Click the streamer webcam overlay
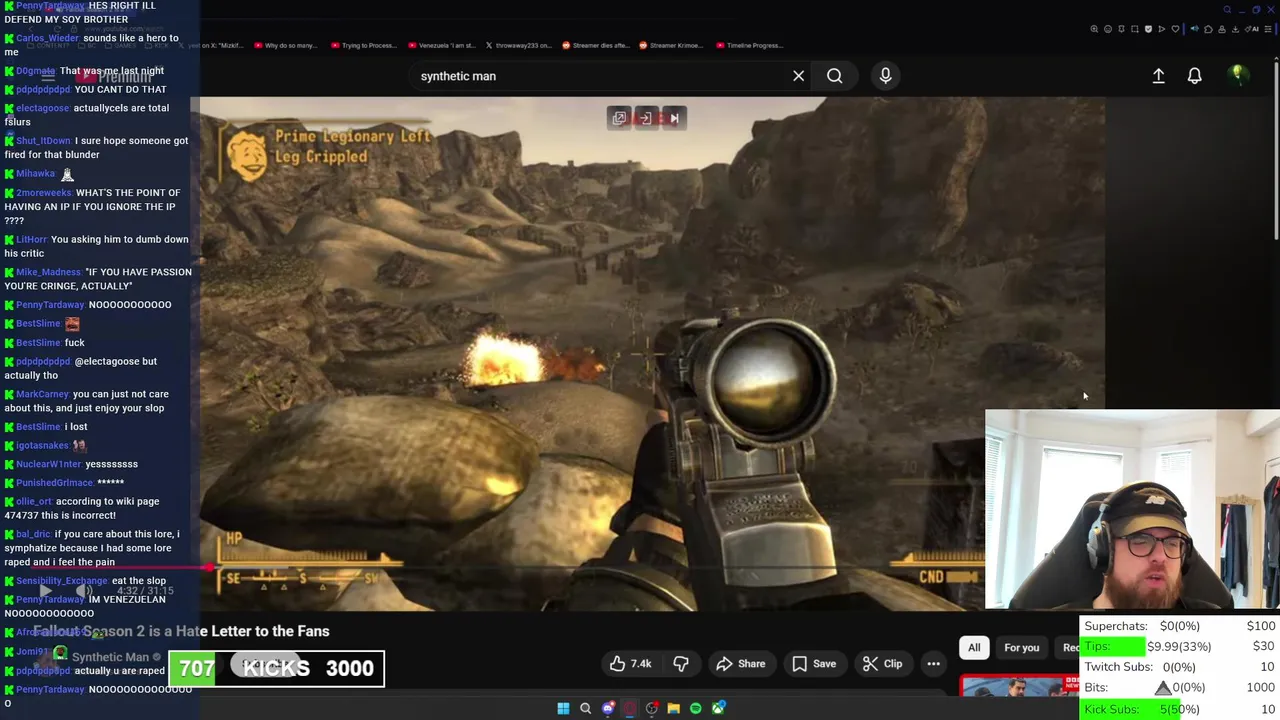Viewport: 1280px width, 720px height. [x=1132, y=509]
